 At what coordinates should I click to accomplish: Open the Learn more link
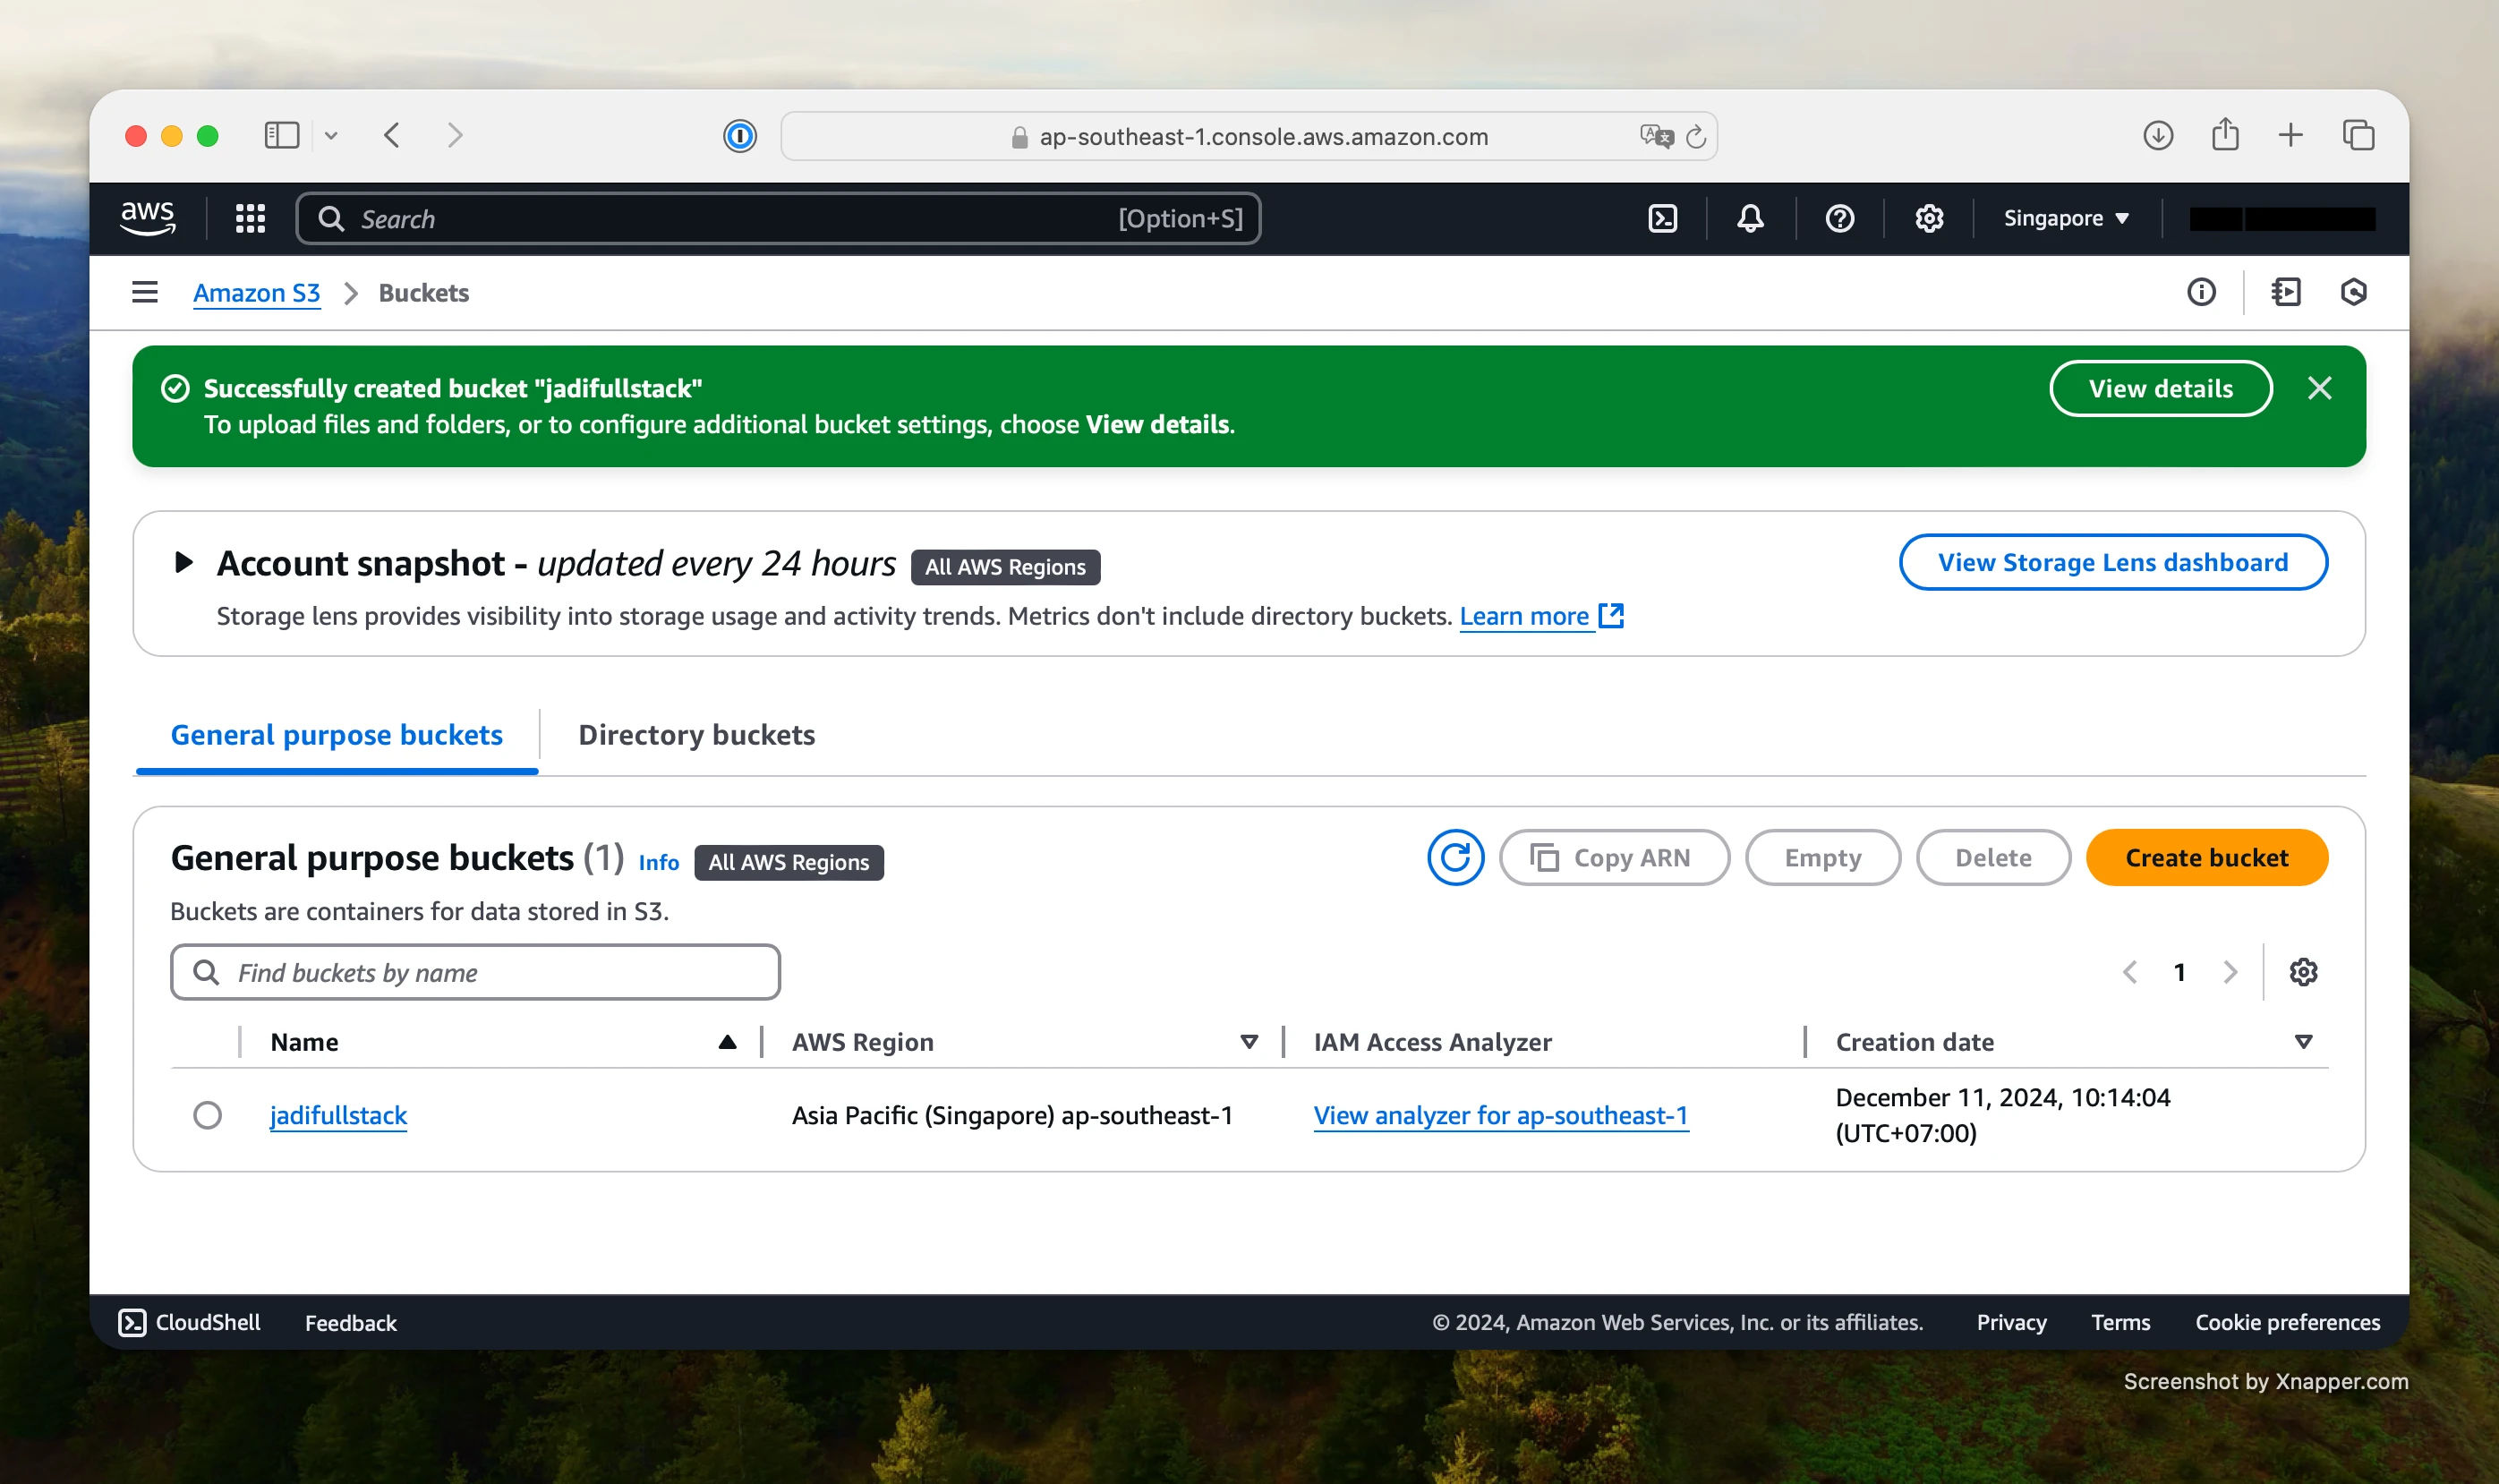[x=1540, y=616]
